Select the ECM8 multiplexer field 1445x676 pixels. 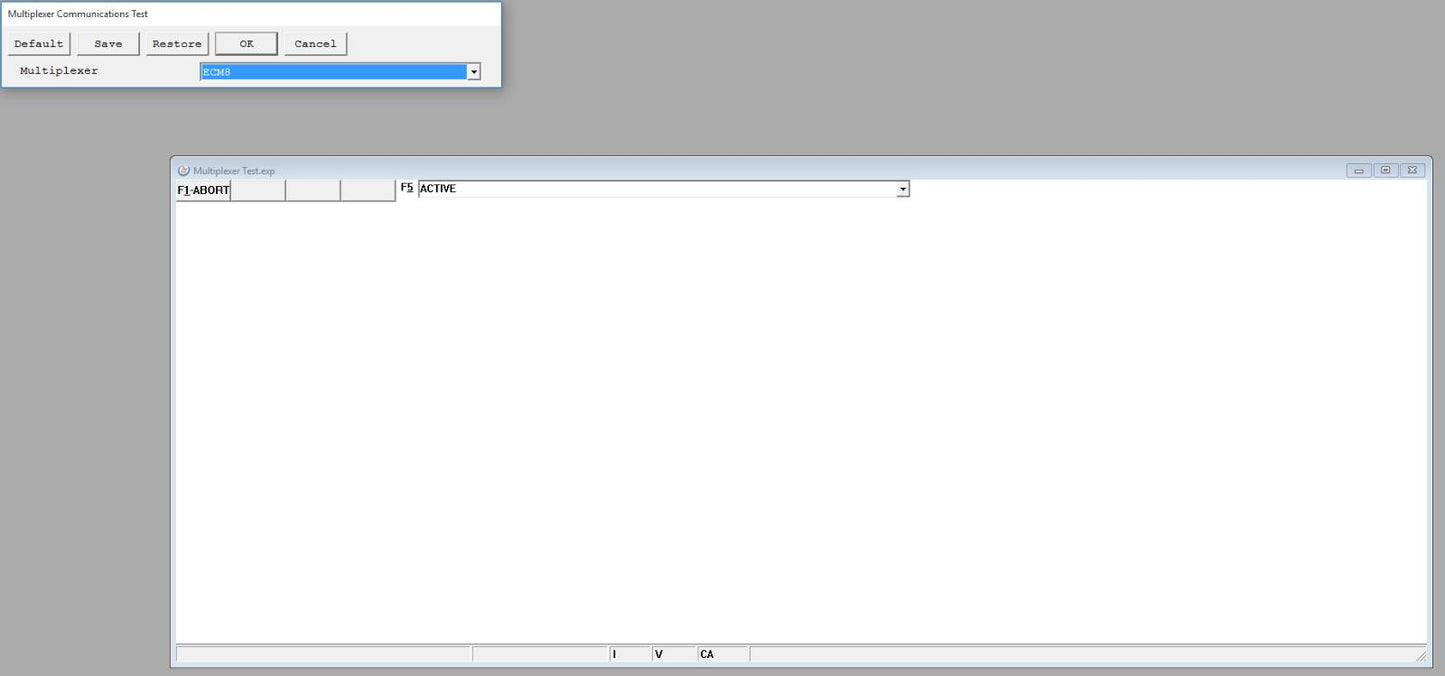tap(333, 72)
